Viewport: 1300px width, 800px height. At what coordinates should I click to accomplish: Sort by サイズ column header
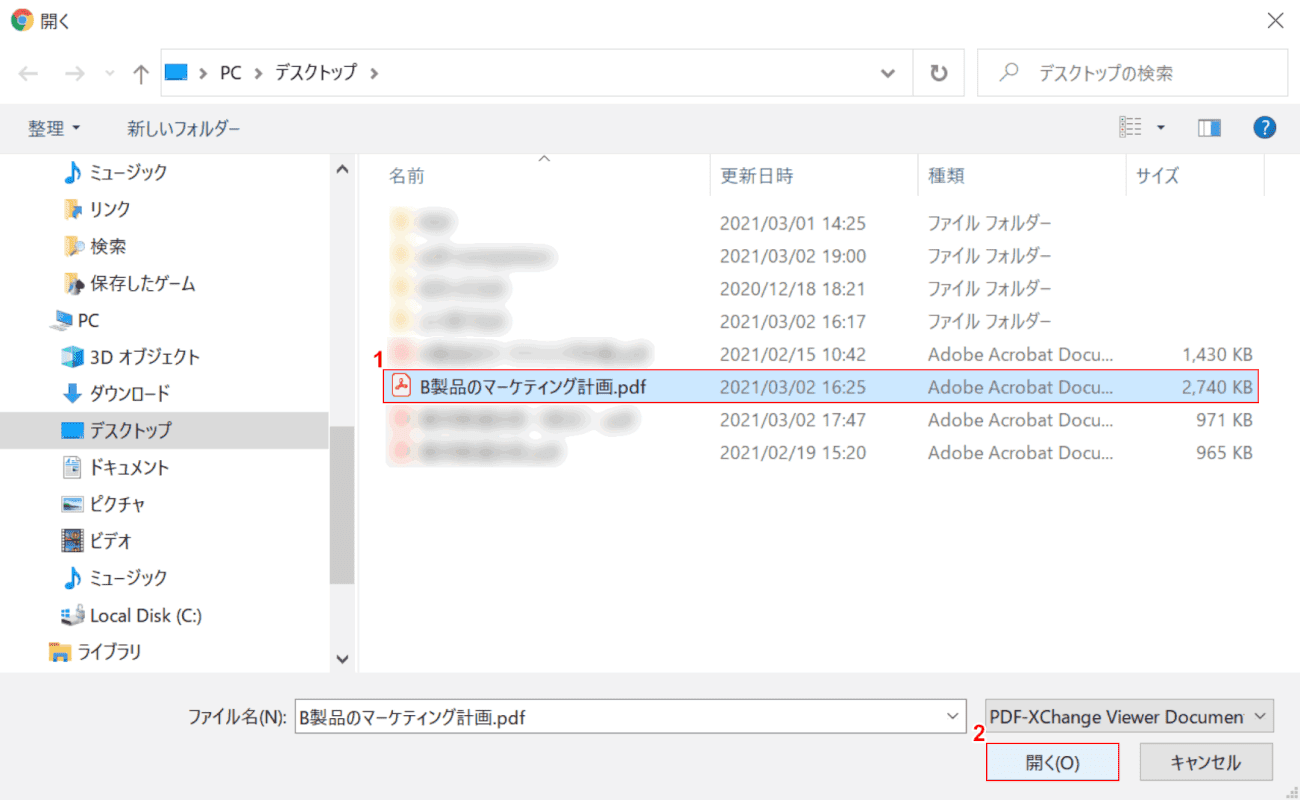1157,176
